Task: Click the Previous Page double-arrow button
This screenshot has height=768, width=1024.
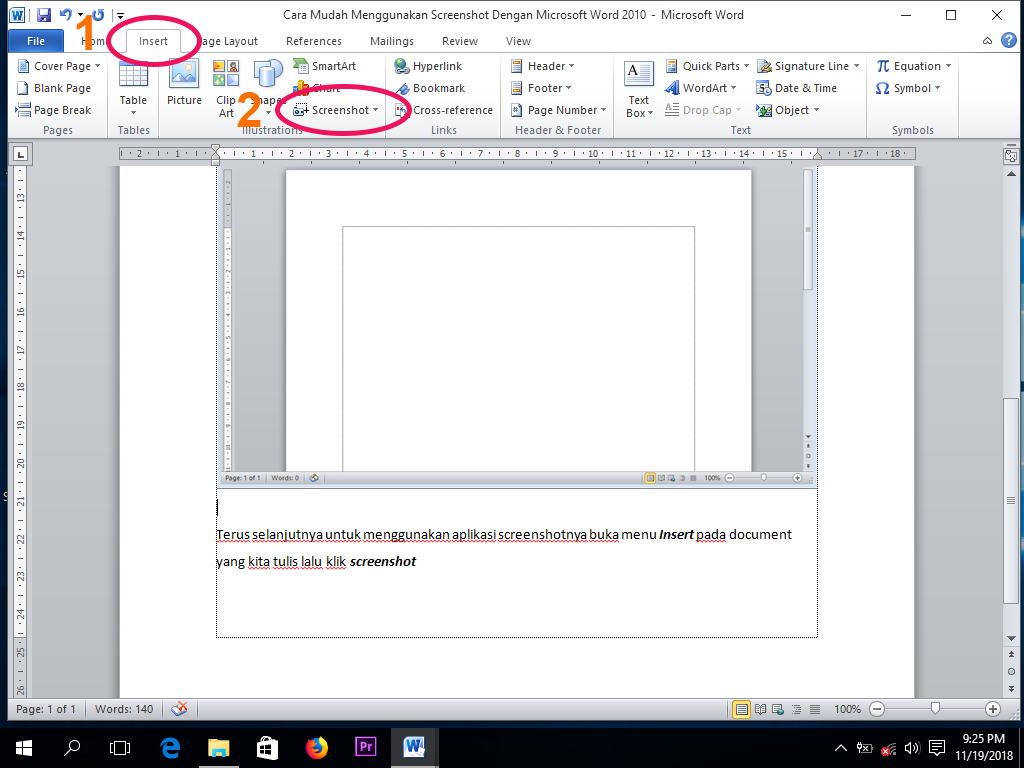Action: coord(1011,654)
